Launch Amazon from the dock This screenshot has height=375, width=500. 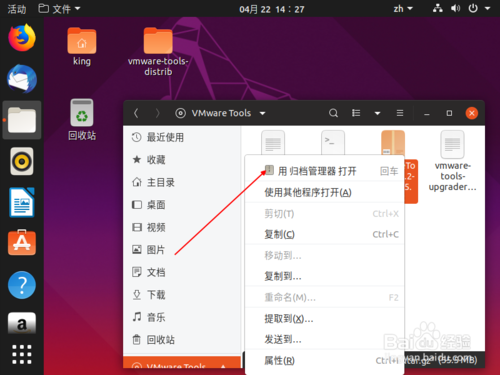click(x=22, y=323)
